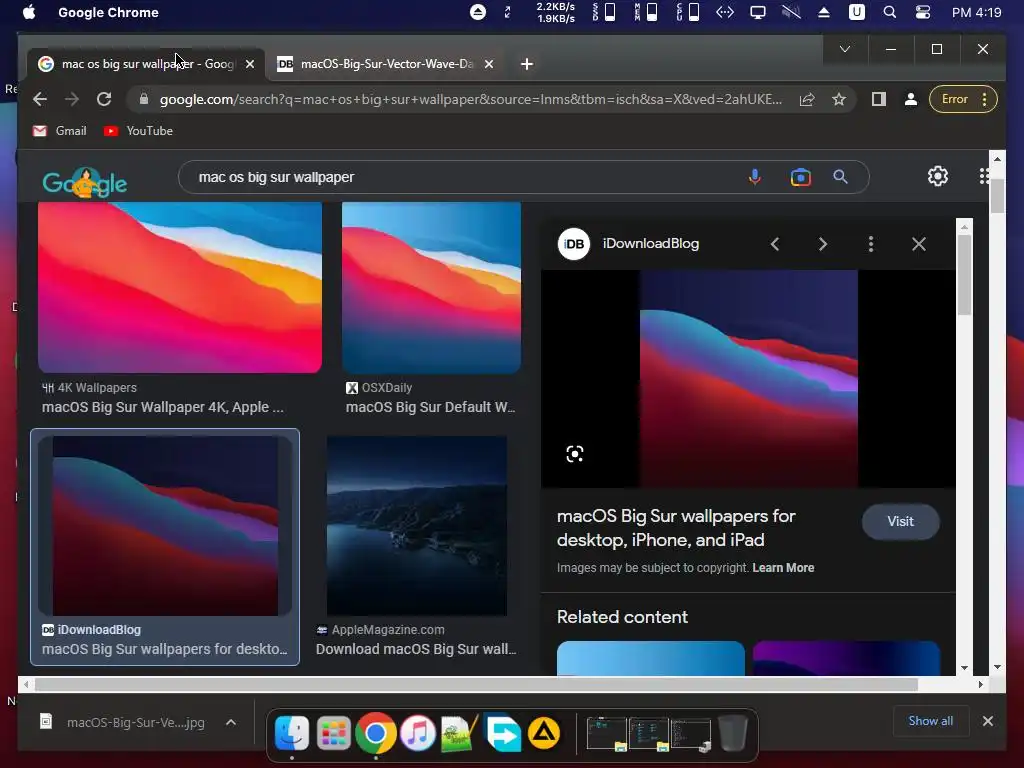Open Launchpad from the dock
The image size is (1024, 768).
[x=334, y=733]
